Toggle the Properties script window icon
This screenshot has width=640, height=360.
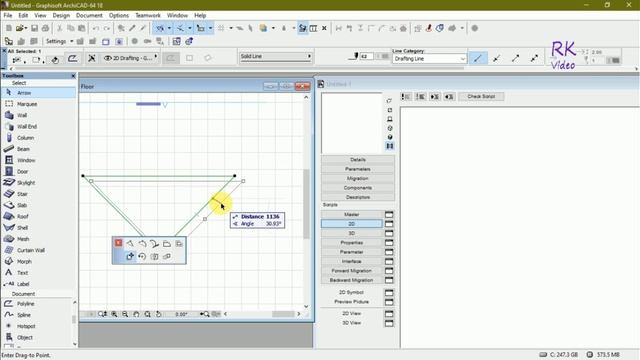(389, 242)
